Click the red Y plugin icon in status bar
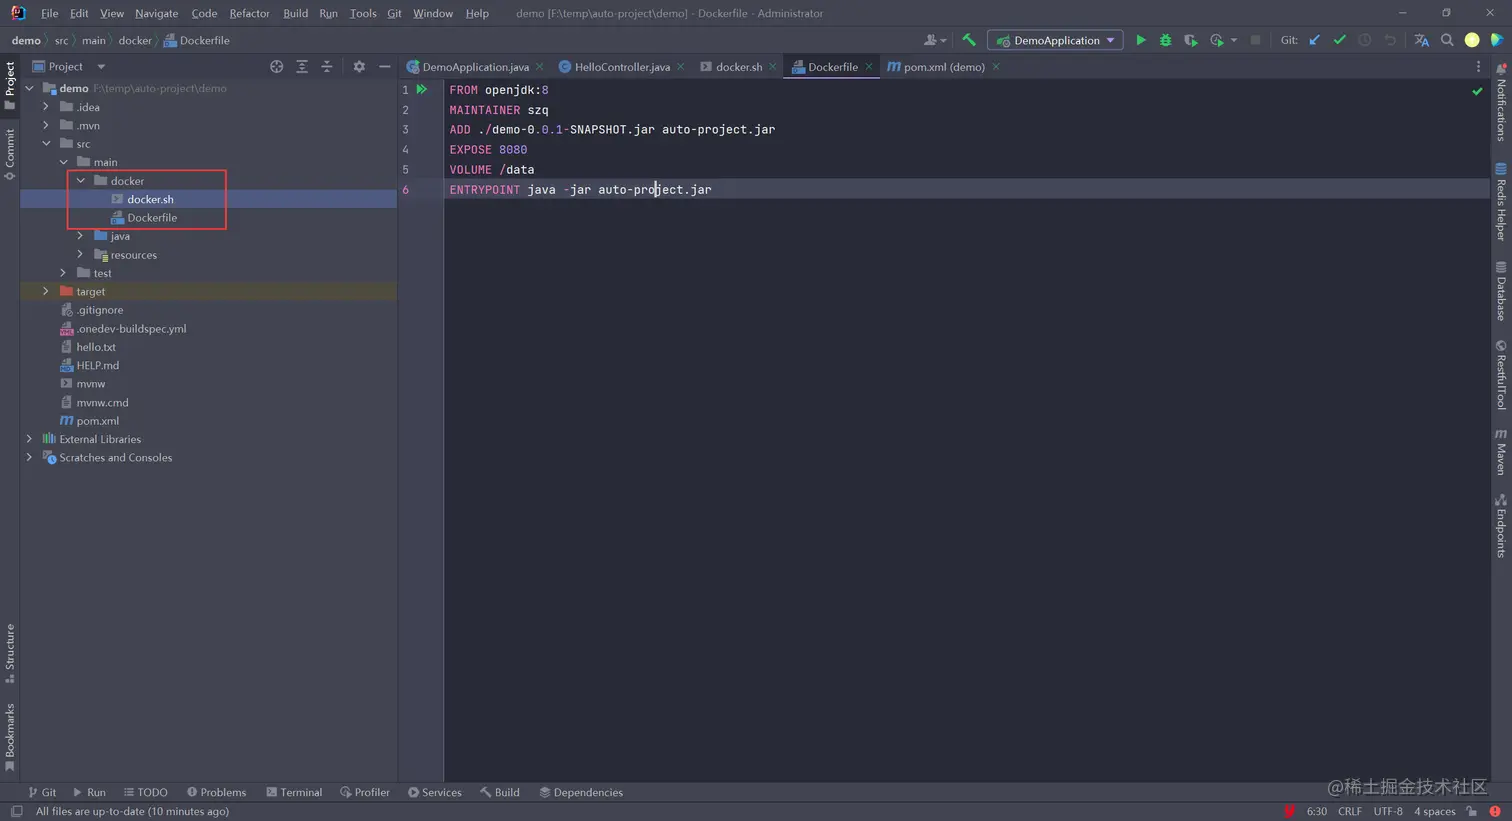This screenshot has width=1512, height=821. point(1290,811)
